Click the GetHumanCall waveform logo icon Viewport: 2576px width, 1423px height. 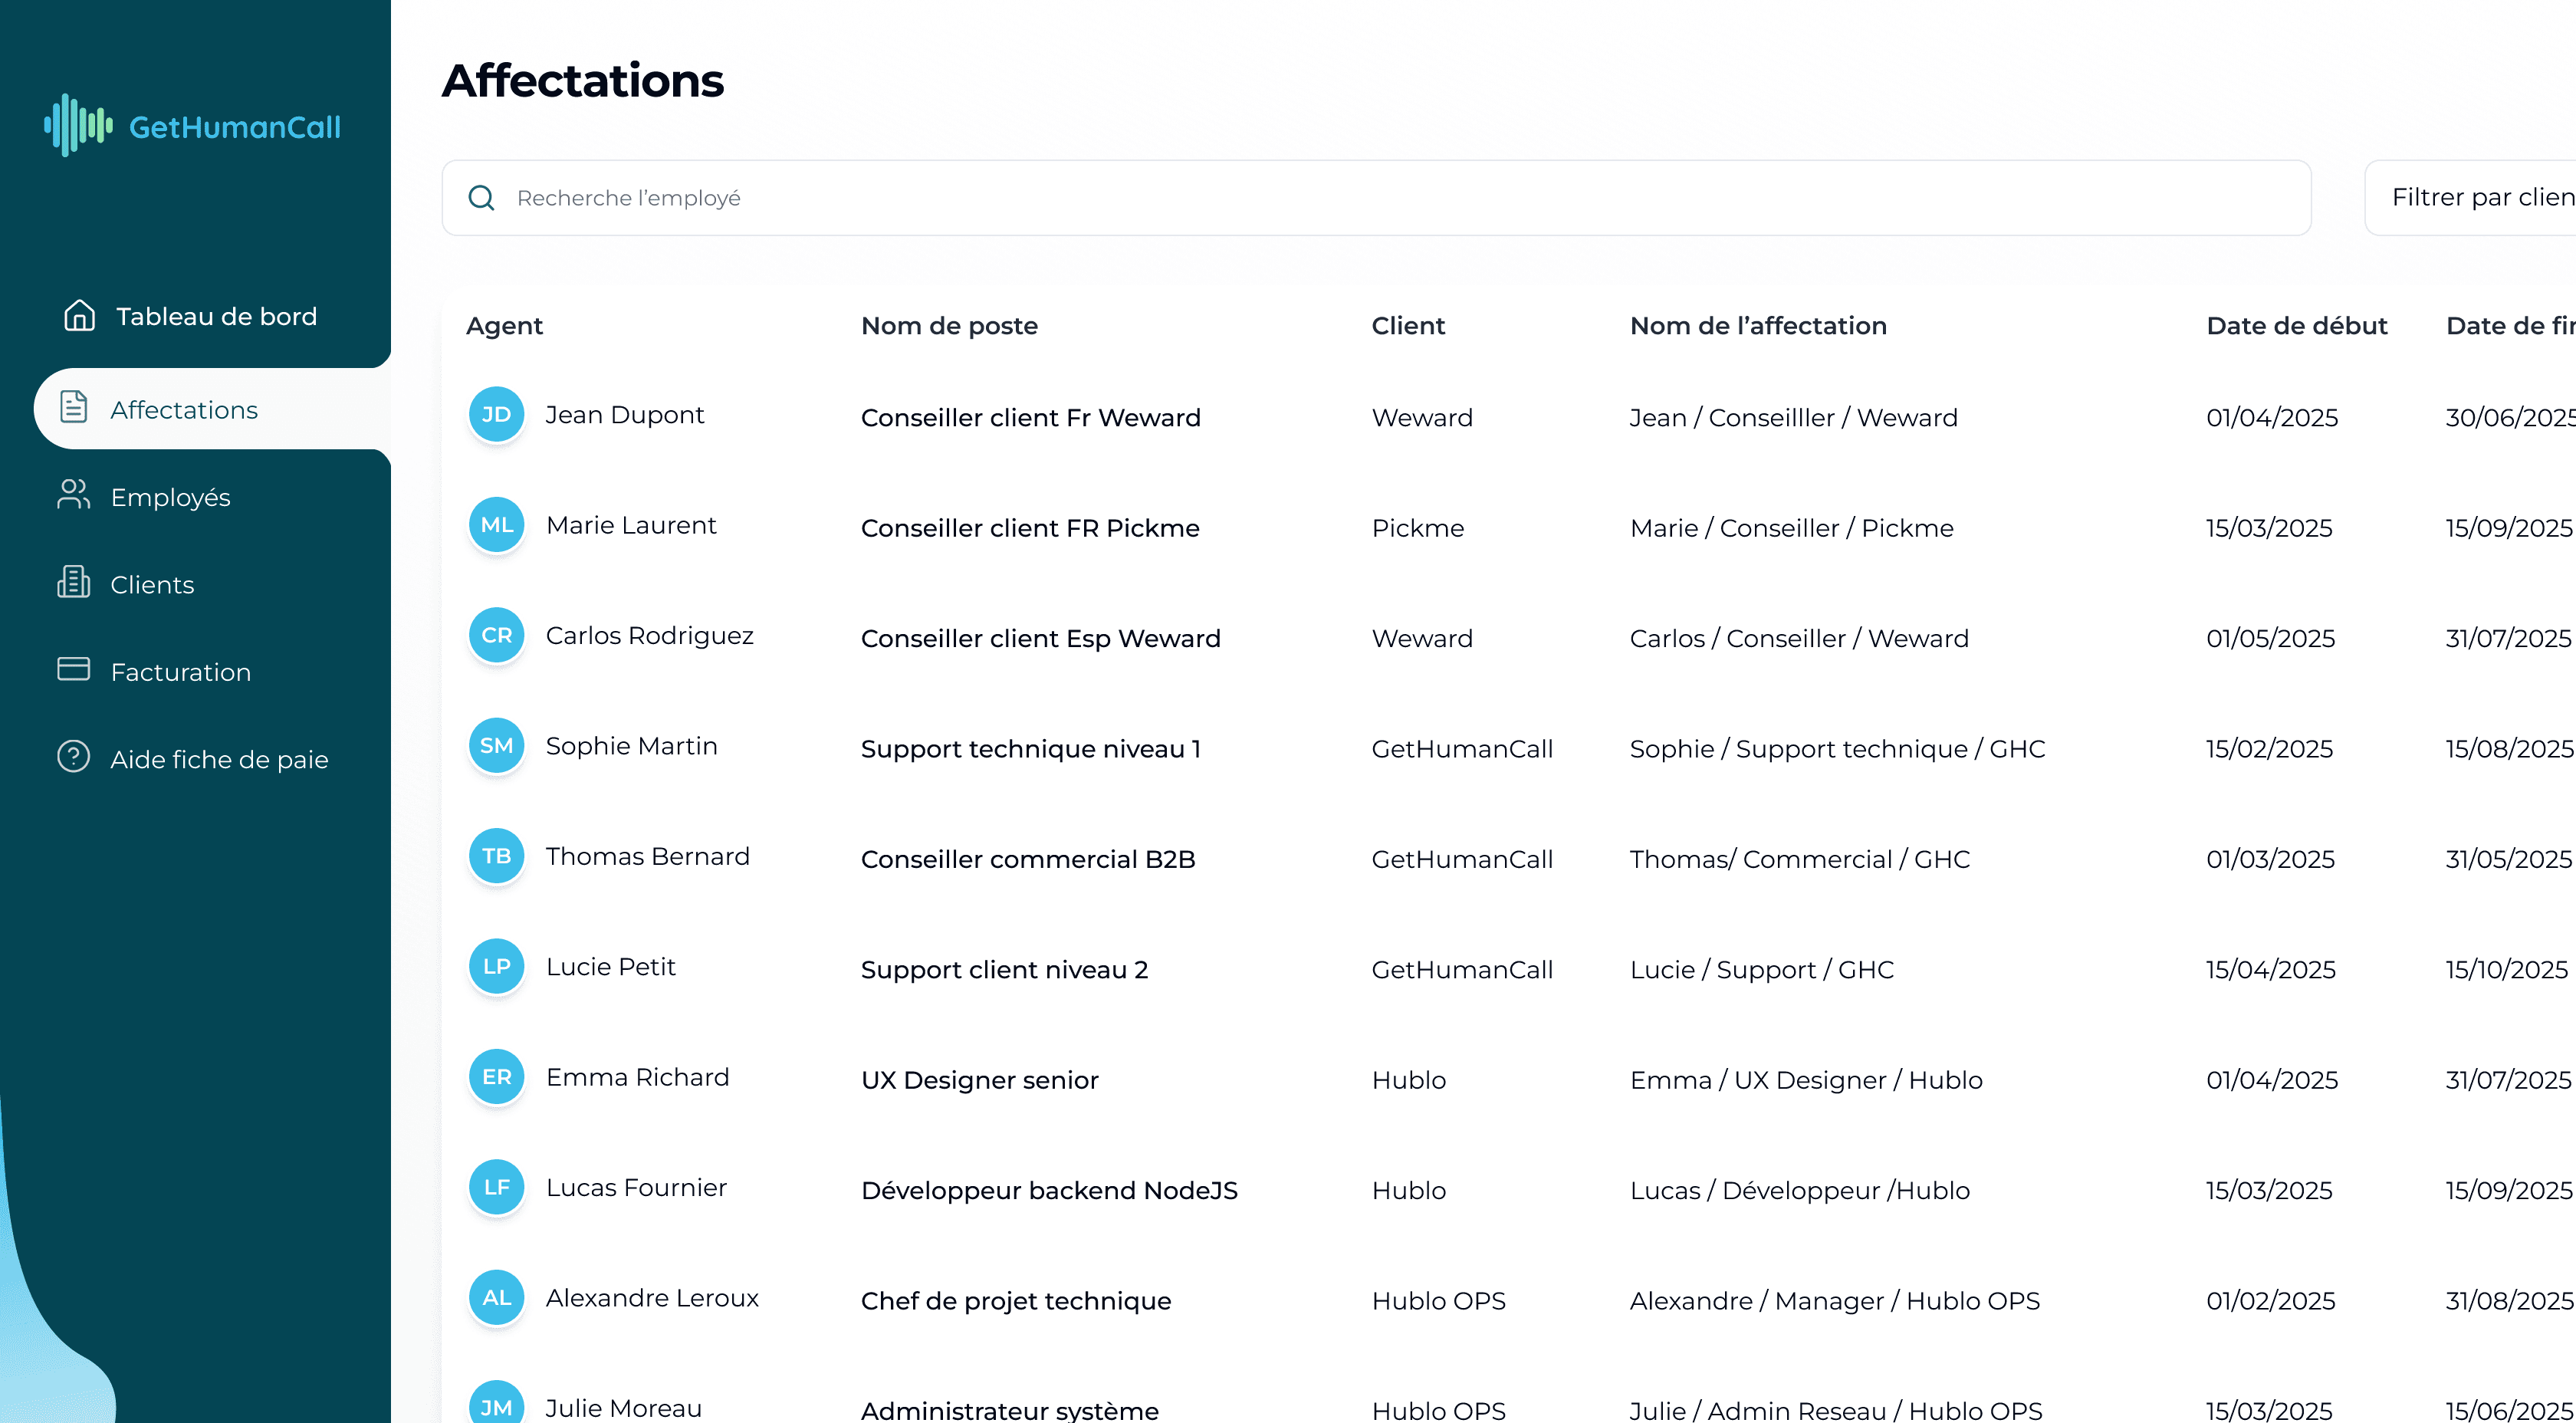point(78,125)
